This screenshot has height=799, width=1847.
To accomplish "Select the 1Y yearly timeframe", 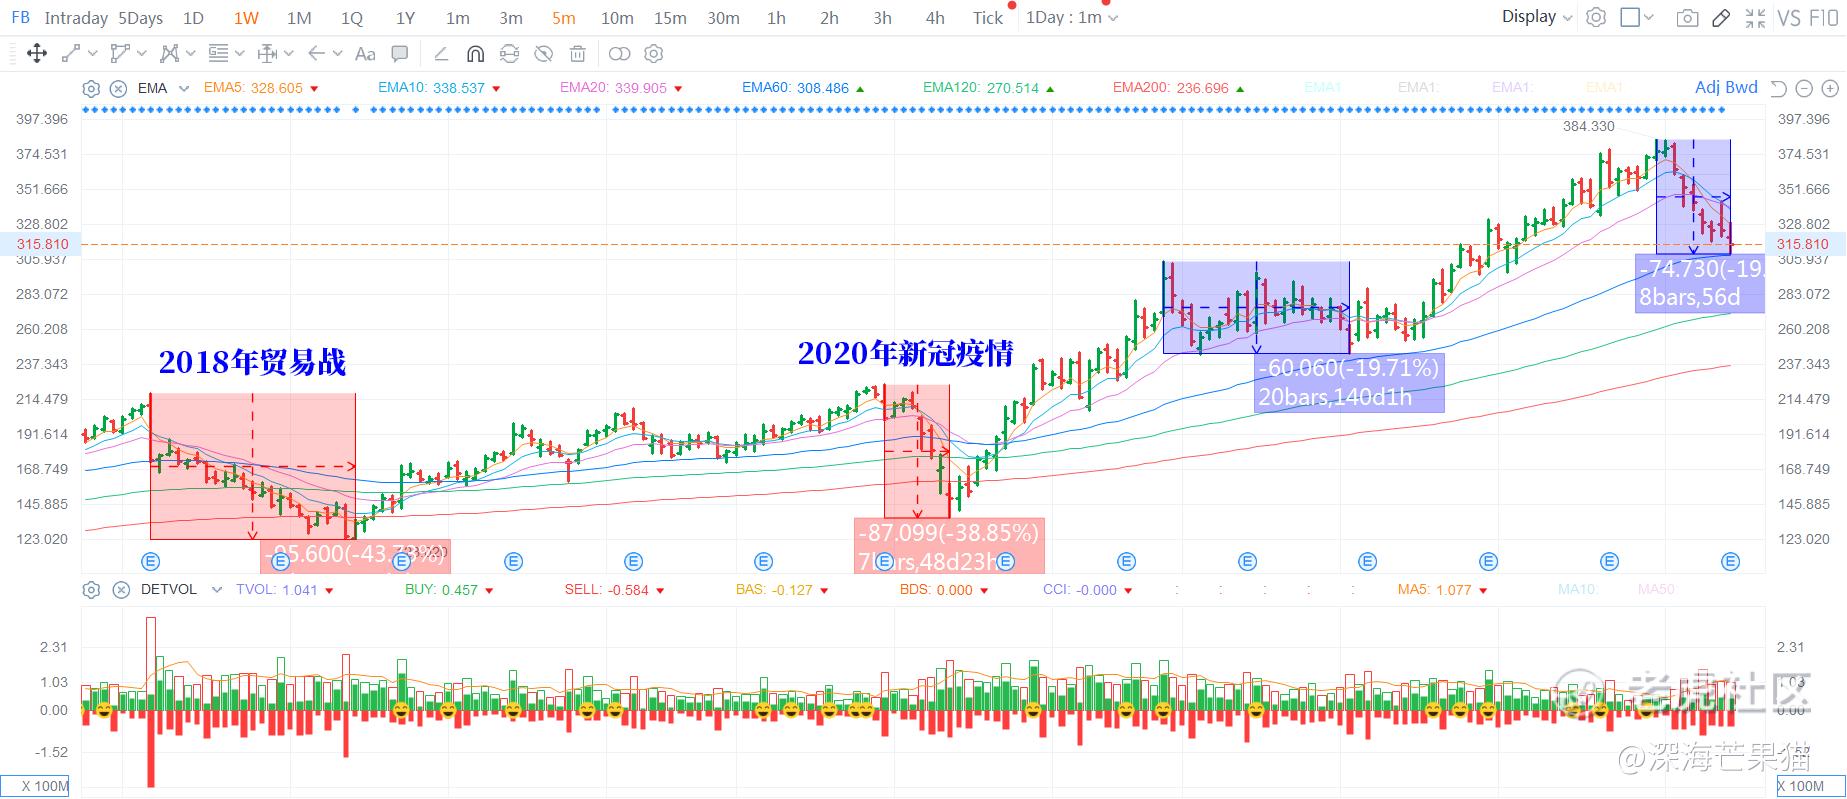I will click(x=405, y=18).
